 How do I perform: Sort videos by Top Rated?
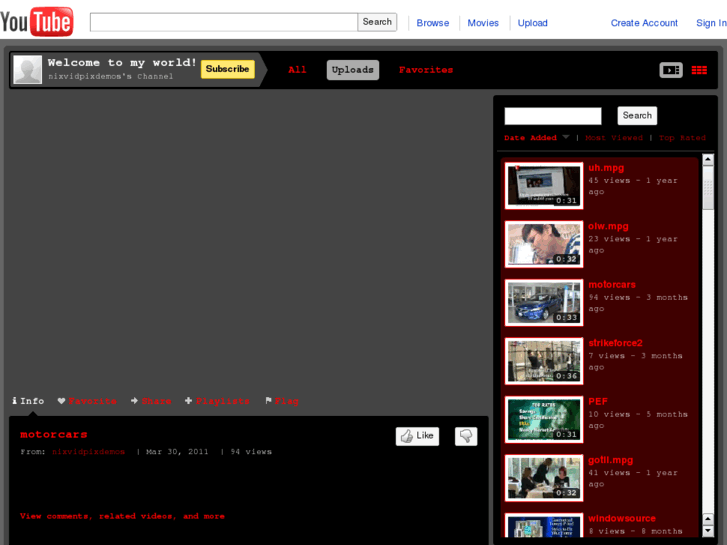click(682, 138)
